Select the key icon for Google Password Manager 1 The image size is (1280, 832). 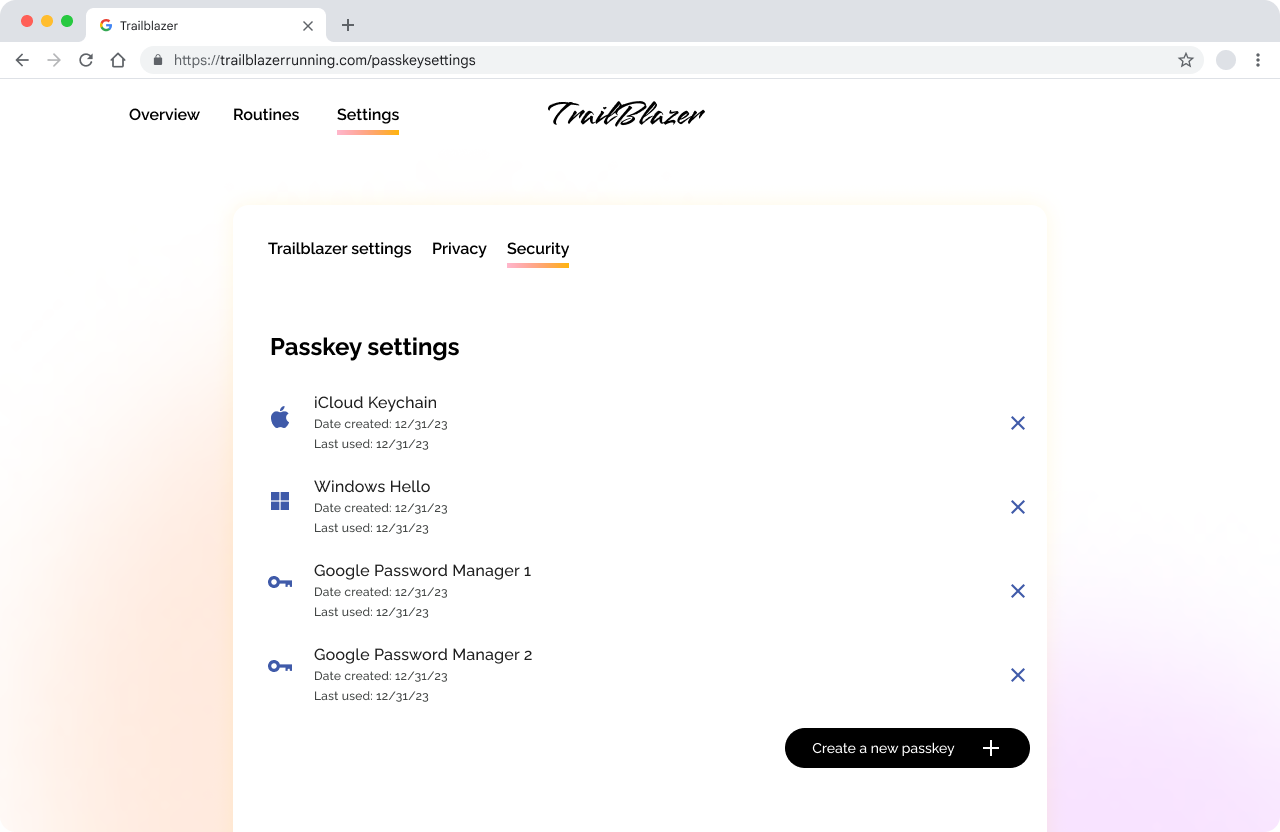[280, 582]
